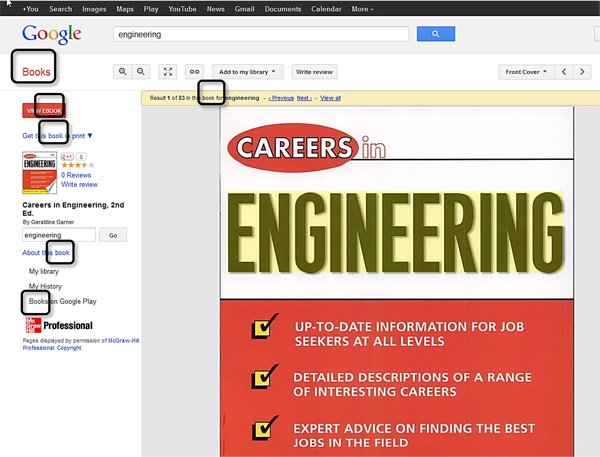Open Documents in the top bar
The image size is (600, 457).
[283, 9]
